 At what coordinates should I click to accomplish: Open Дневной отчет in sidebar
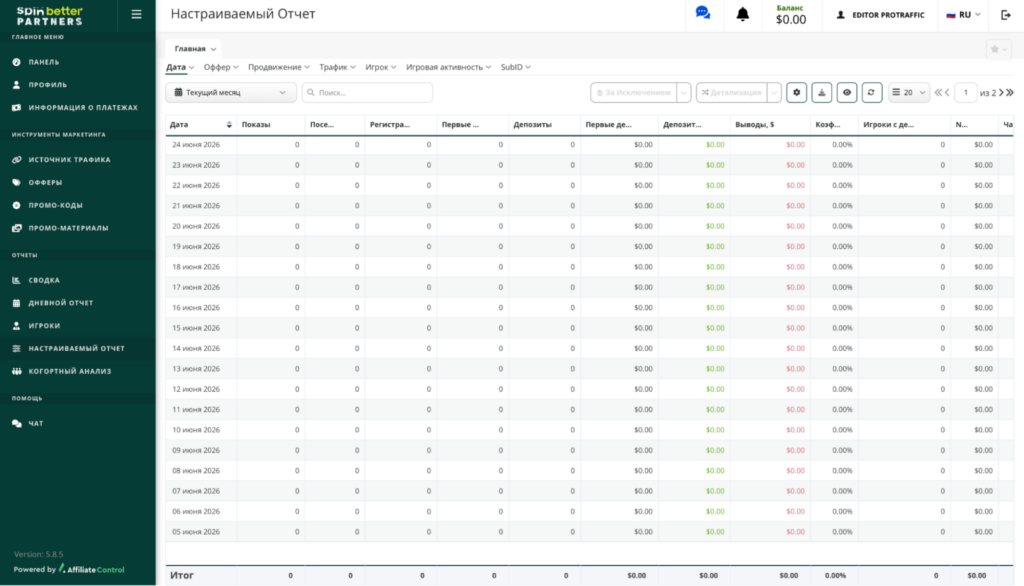[x=61, y=302]
